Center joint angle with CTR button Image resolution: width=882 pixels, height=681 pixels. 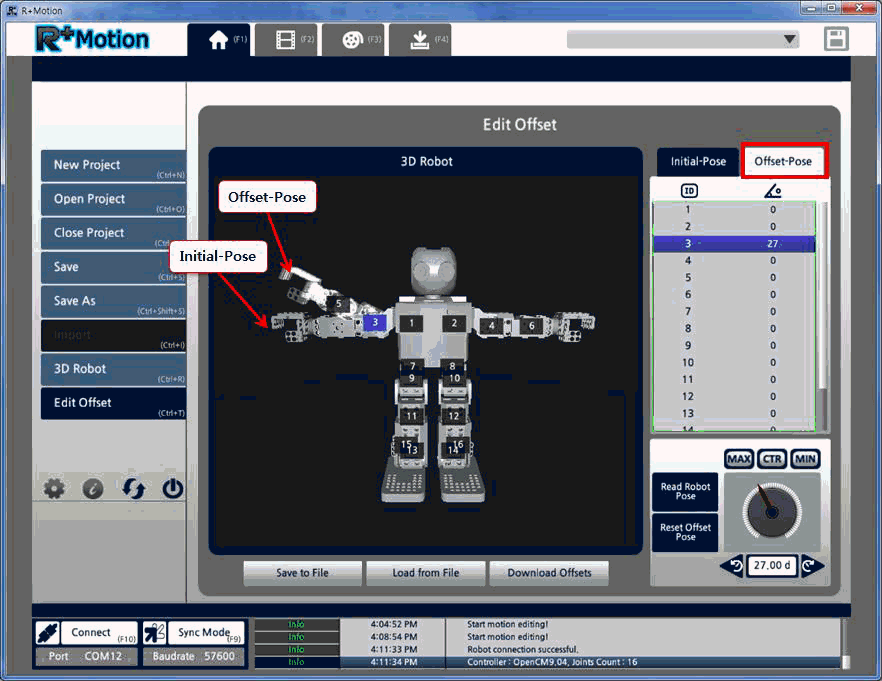[772, 459]
